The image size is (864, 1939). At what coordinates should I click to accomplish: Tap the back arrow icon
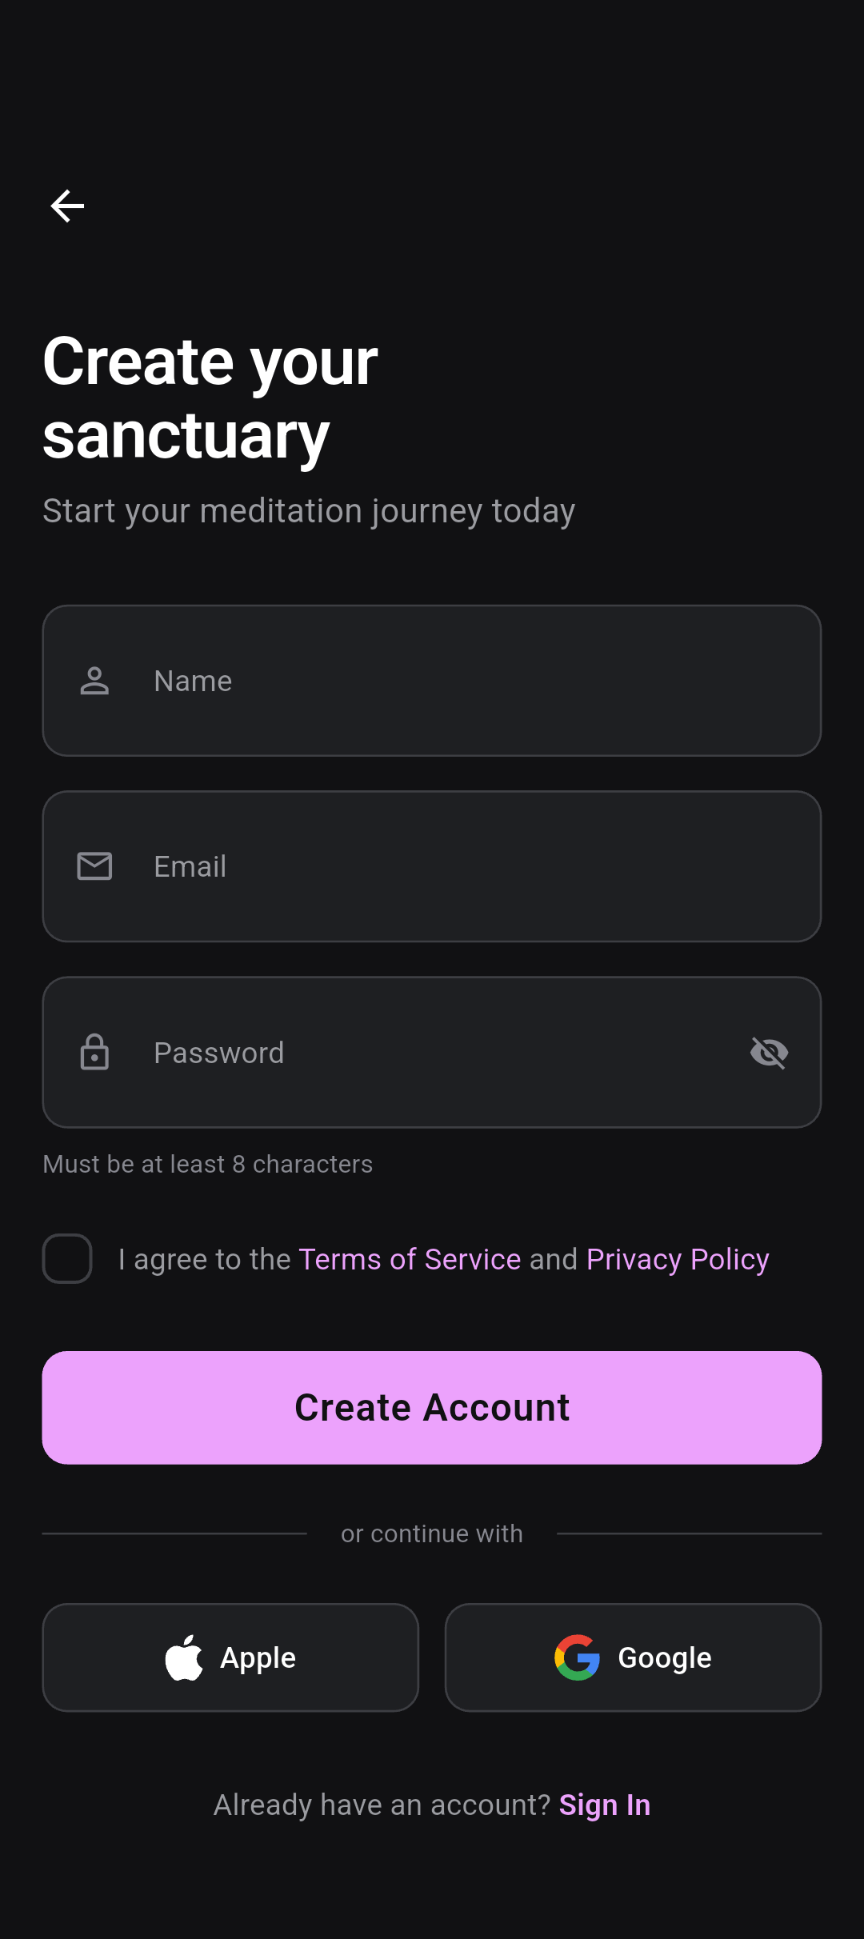pyautogui.click(x=67, y=206)
